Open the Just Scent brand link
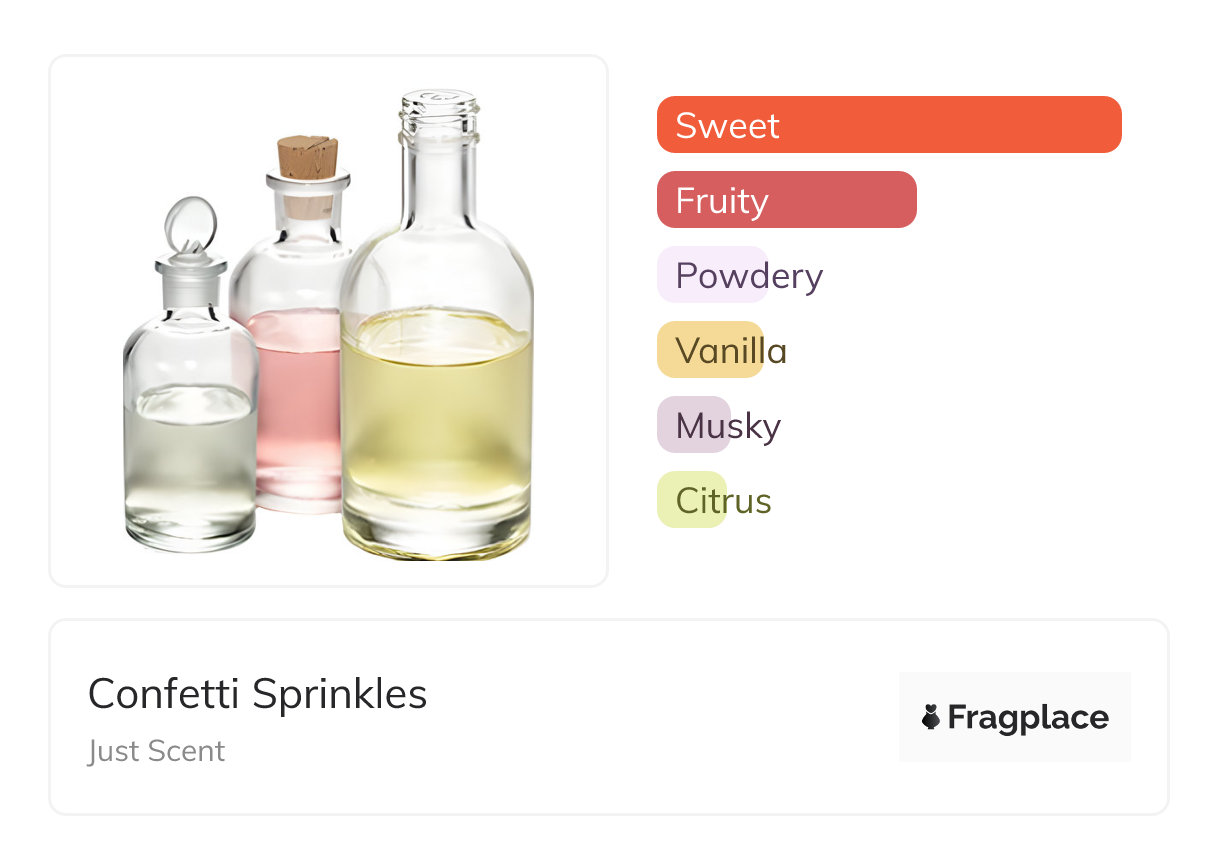Screen dimensions: 1218x864 pos(156,751)
